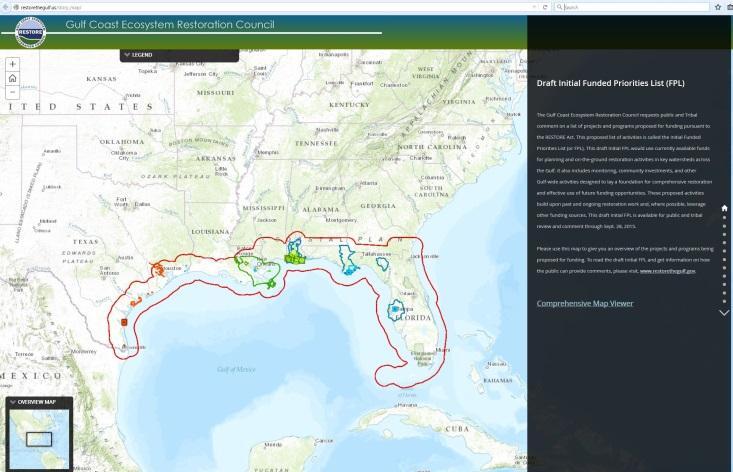Click the Gulf Coast Ecosystem Restoration Council title

[x=170, y=25]
